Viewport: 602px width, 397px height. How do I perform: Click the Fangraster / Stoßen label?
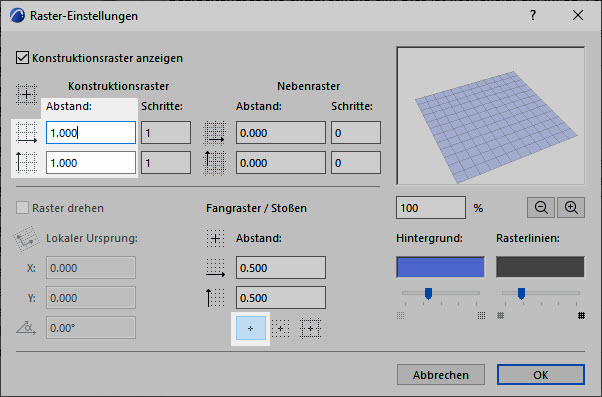click(256, 208)
